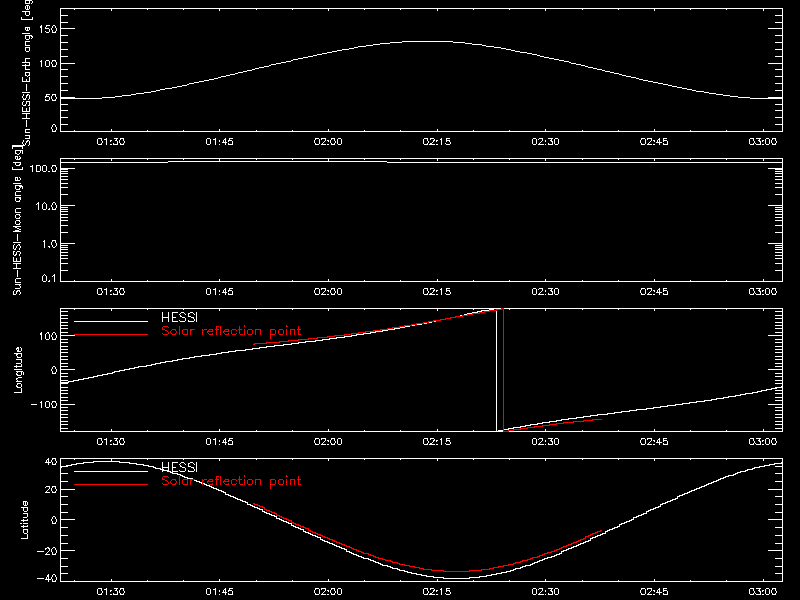Click 03:00 time label under Earth angle plot
The image size is (800, 600).
[x=763, y=142]
